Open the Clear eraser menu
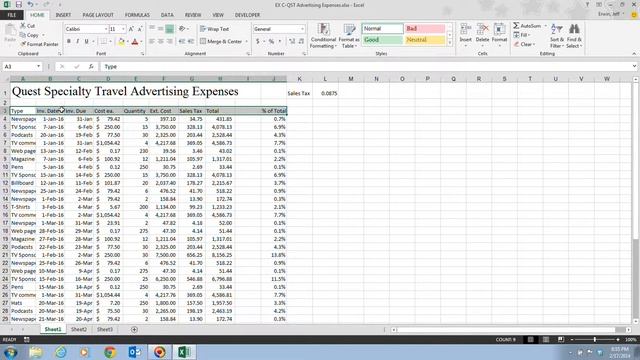 pos(524,44)
